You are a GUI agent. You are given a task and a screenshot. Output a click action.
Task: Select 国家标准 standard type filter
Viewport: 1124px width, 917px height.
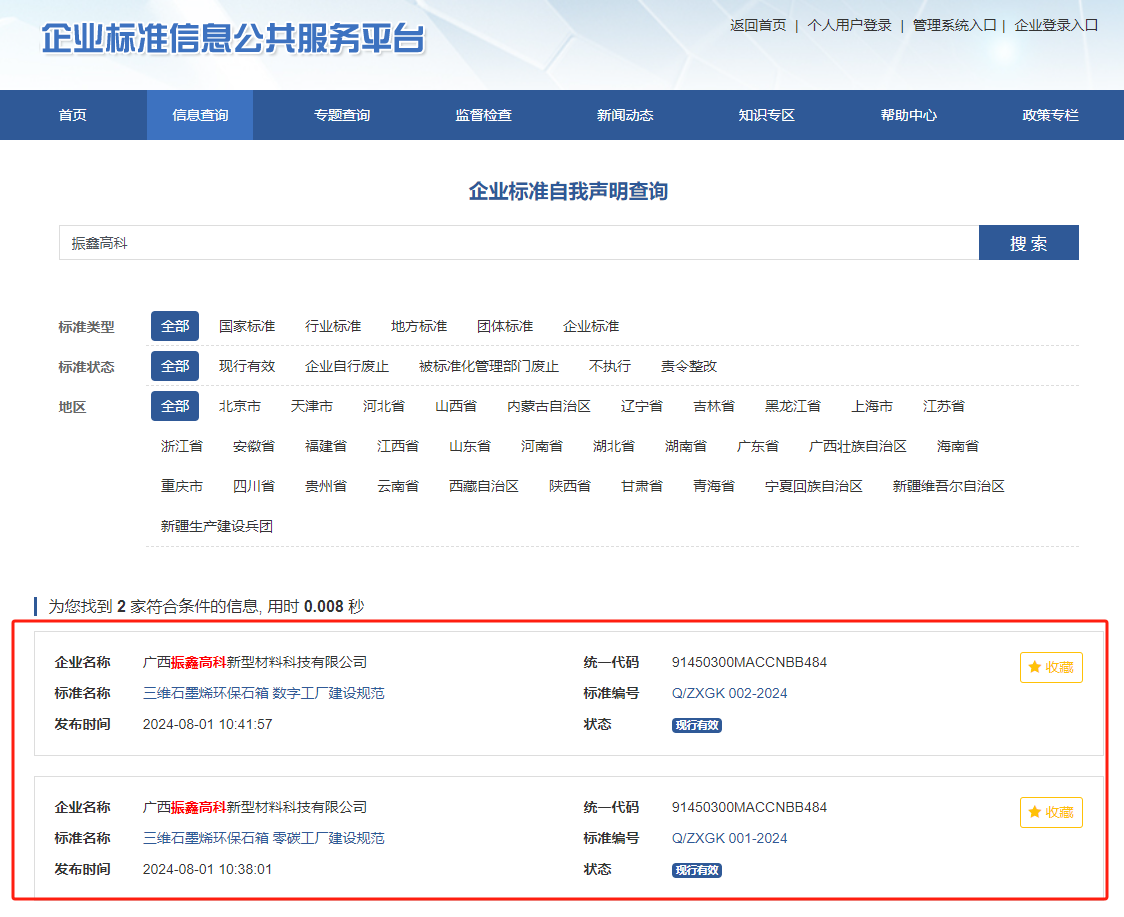pyautogui.click(x=247, y=326)
